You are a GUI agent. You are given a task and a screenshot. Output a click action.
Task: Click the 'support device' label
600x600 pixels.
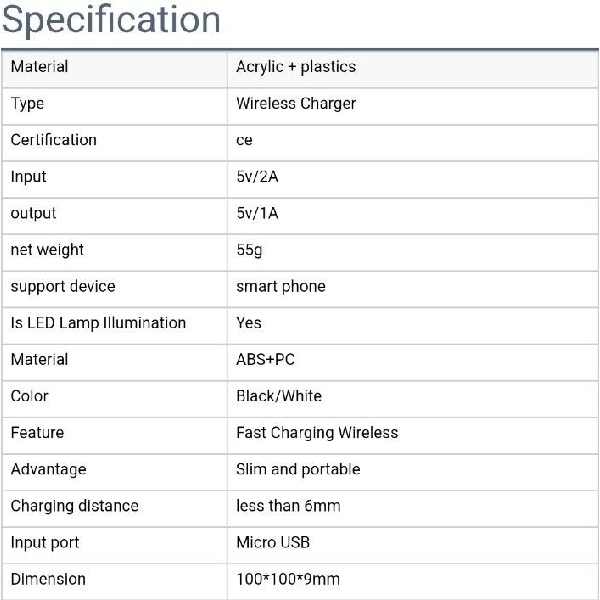pos(63,286)
